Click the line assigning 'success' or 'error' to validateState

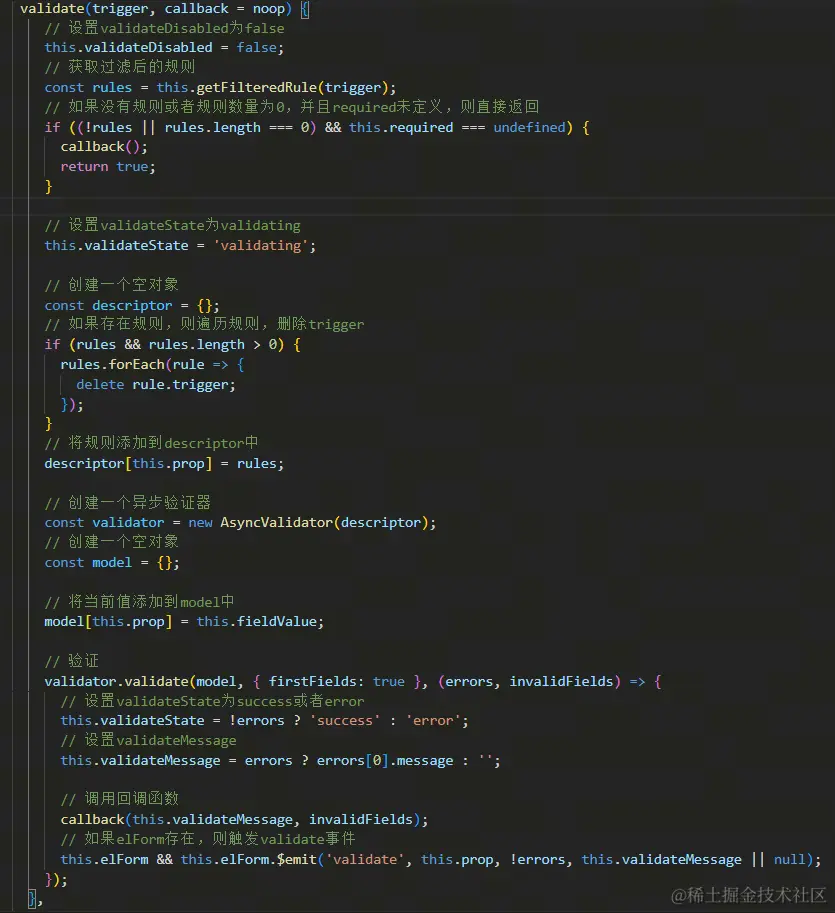pos(264,721)
